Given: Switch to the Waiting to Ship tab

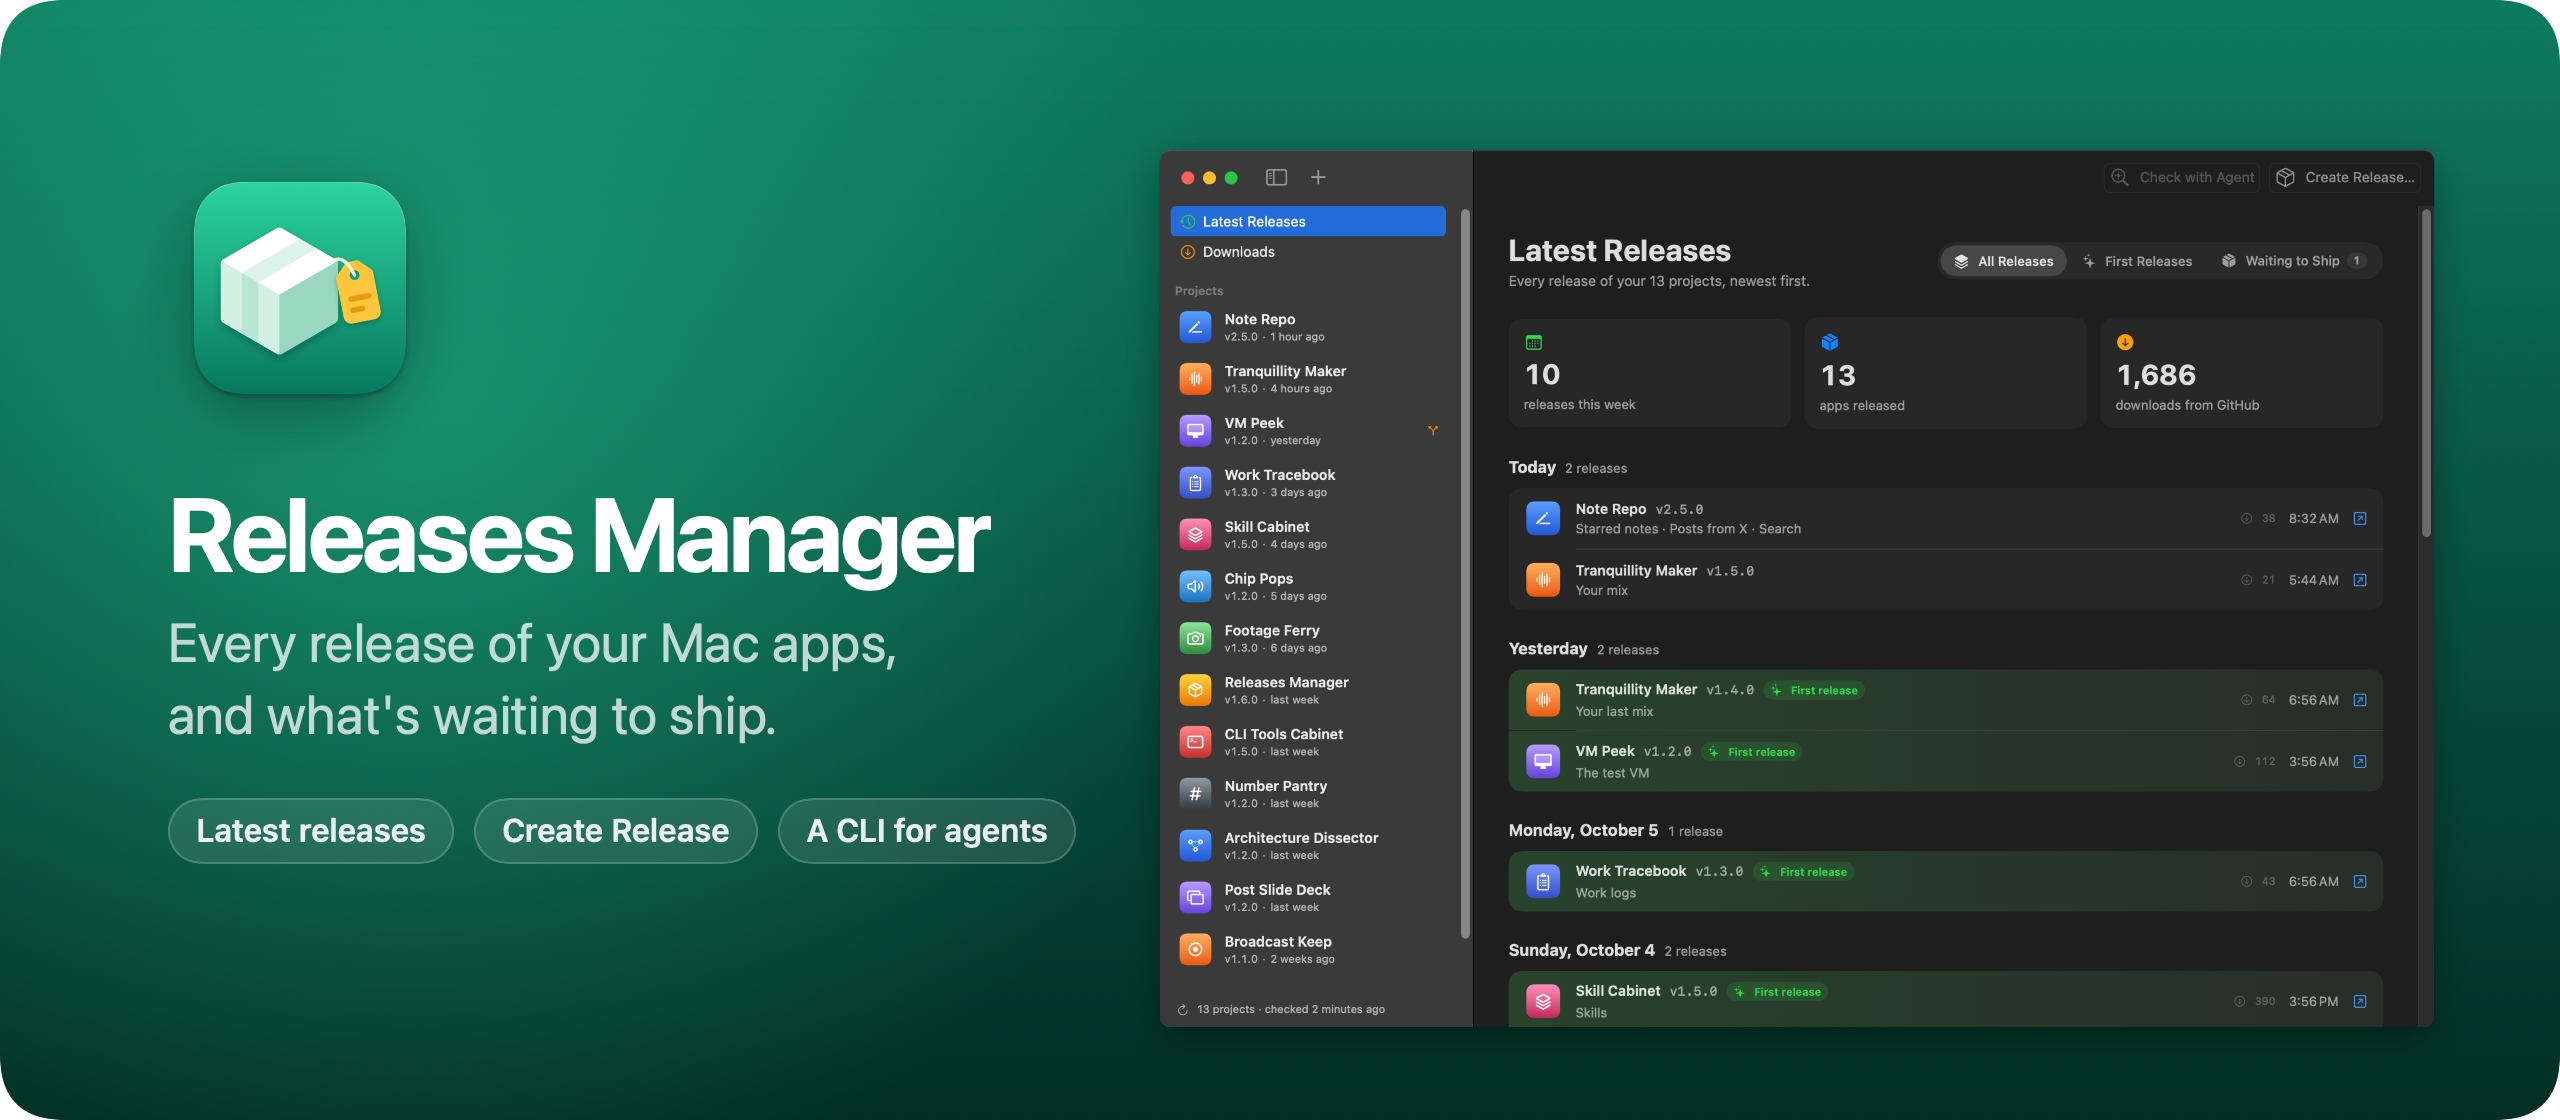Looking at the screenshot, I should (2294, 261).
